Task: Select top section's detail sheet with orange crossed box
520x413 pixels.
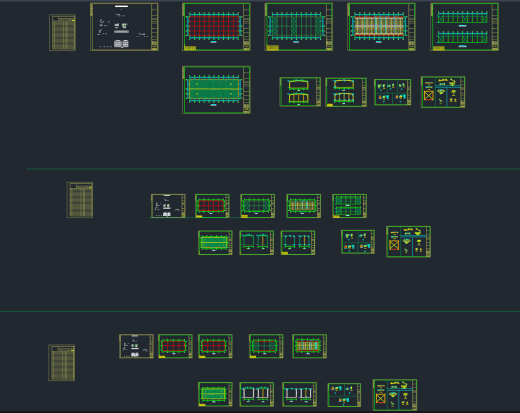Action: tap(443, 92)
